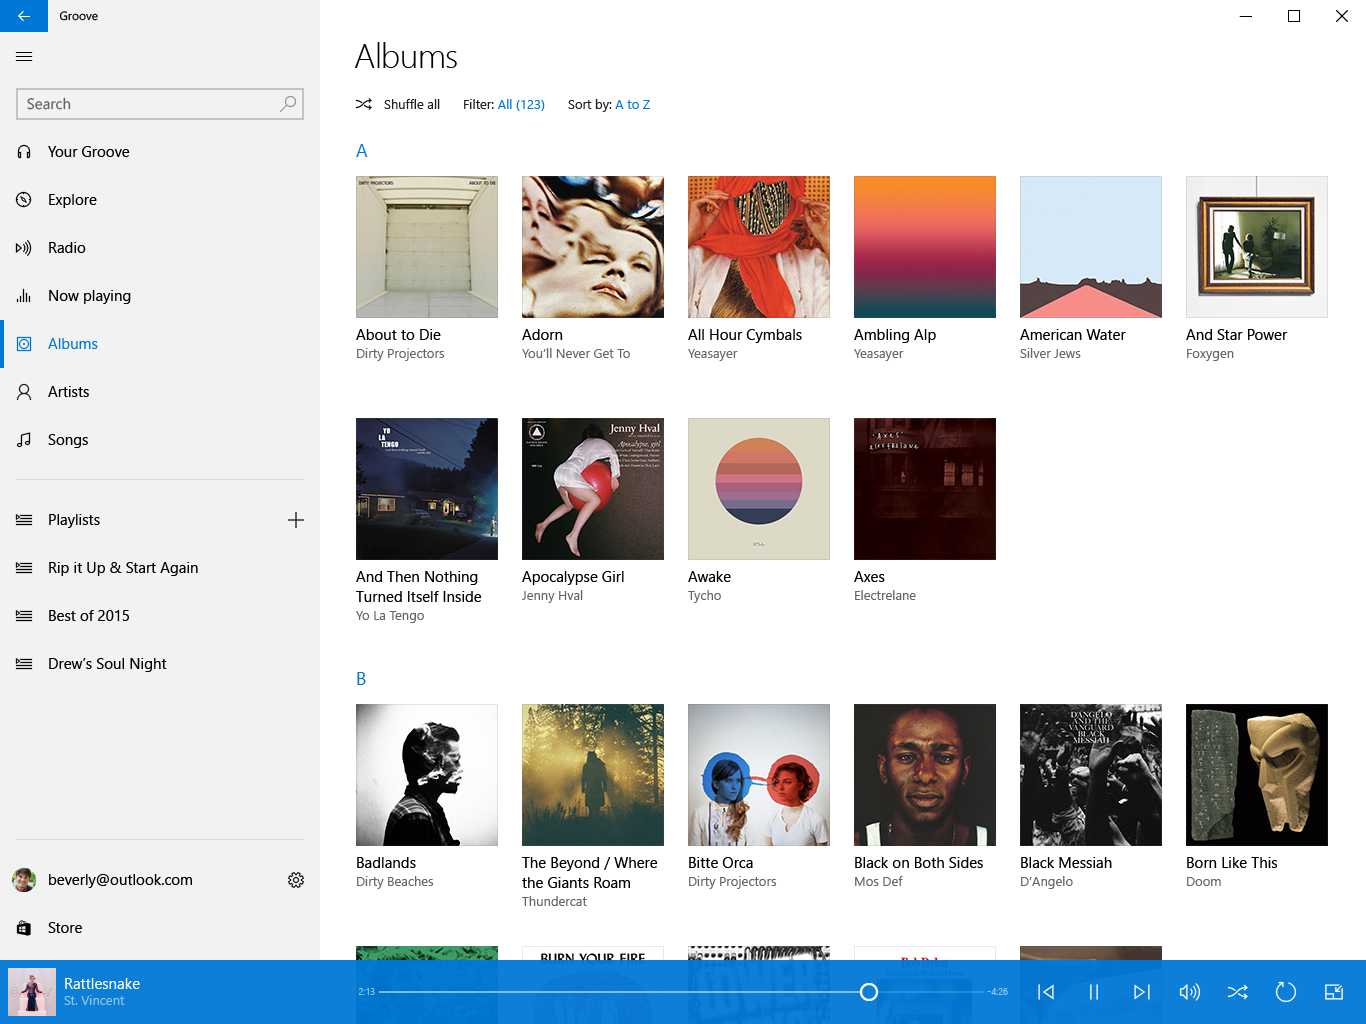The image size is (1366, 1024).
Task: Skip to next track
Action: pos(1142,992)
